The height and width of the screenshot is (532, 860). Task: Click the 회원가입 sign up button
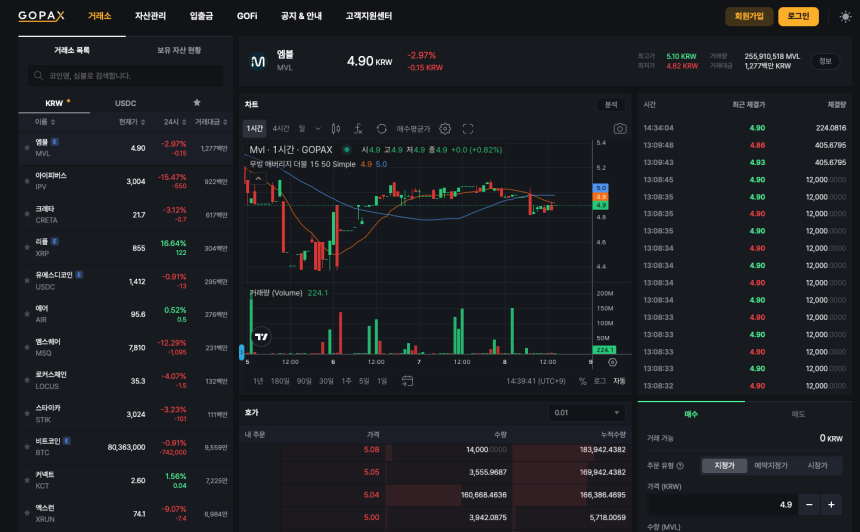coord(749,16)
